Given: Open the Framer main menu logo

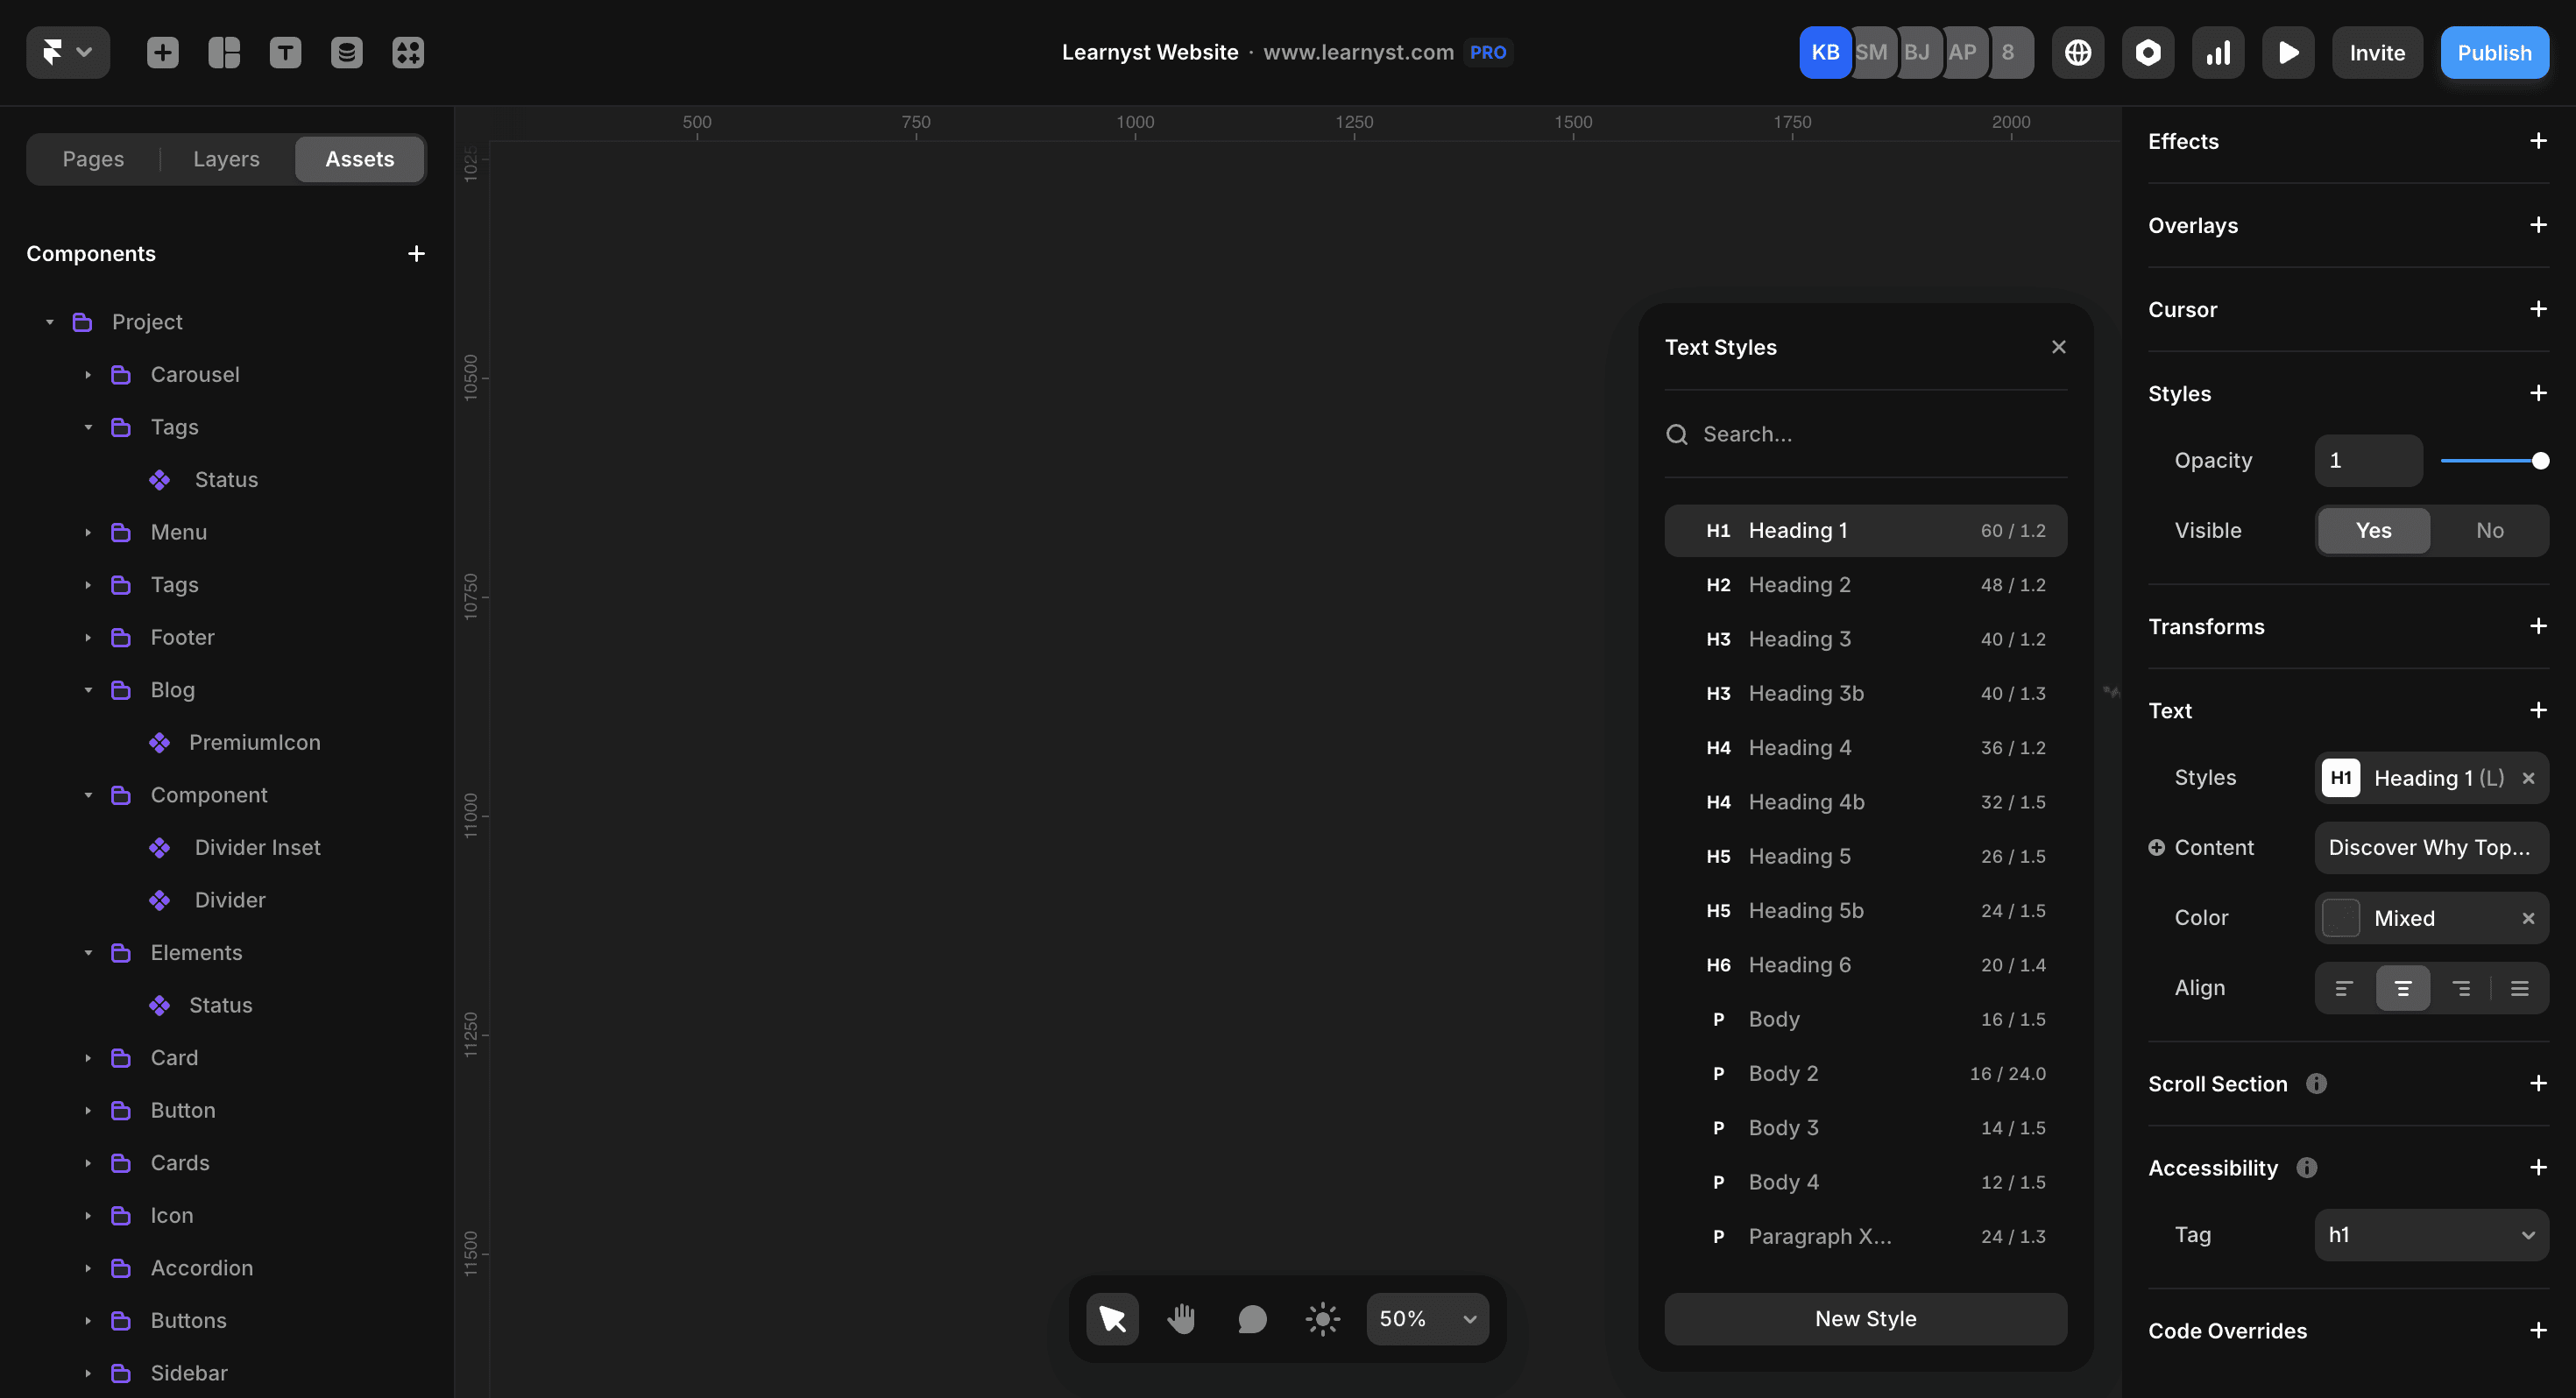Looking at the screenshot, I should click(x=67, y=52).
